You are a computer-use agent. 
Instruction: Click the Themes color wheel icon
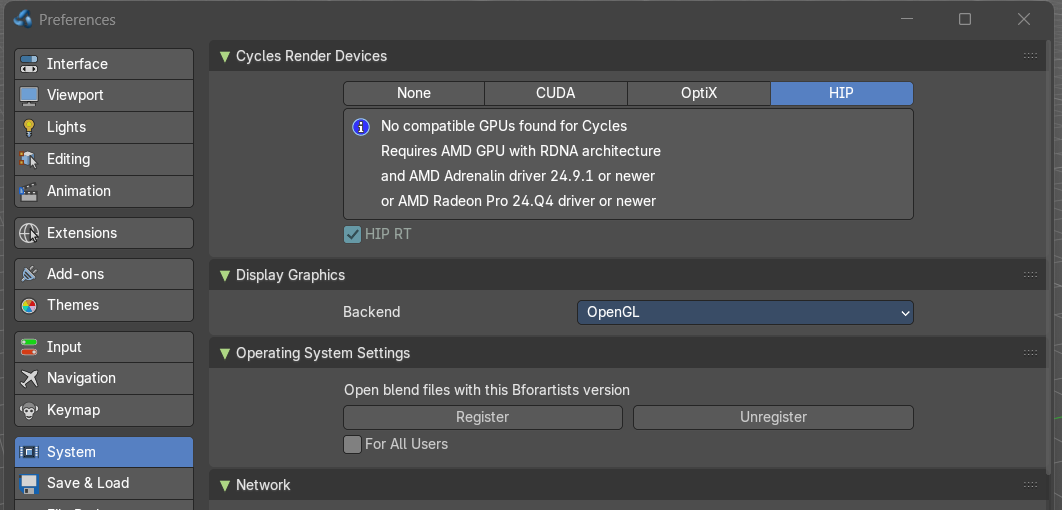click(x=29, y=305)
